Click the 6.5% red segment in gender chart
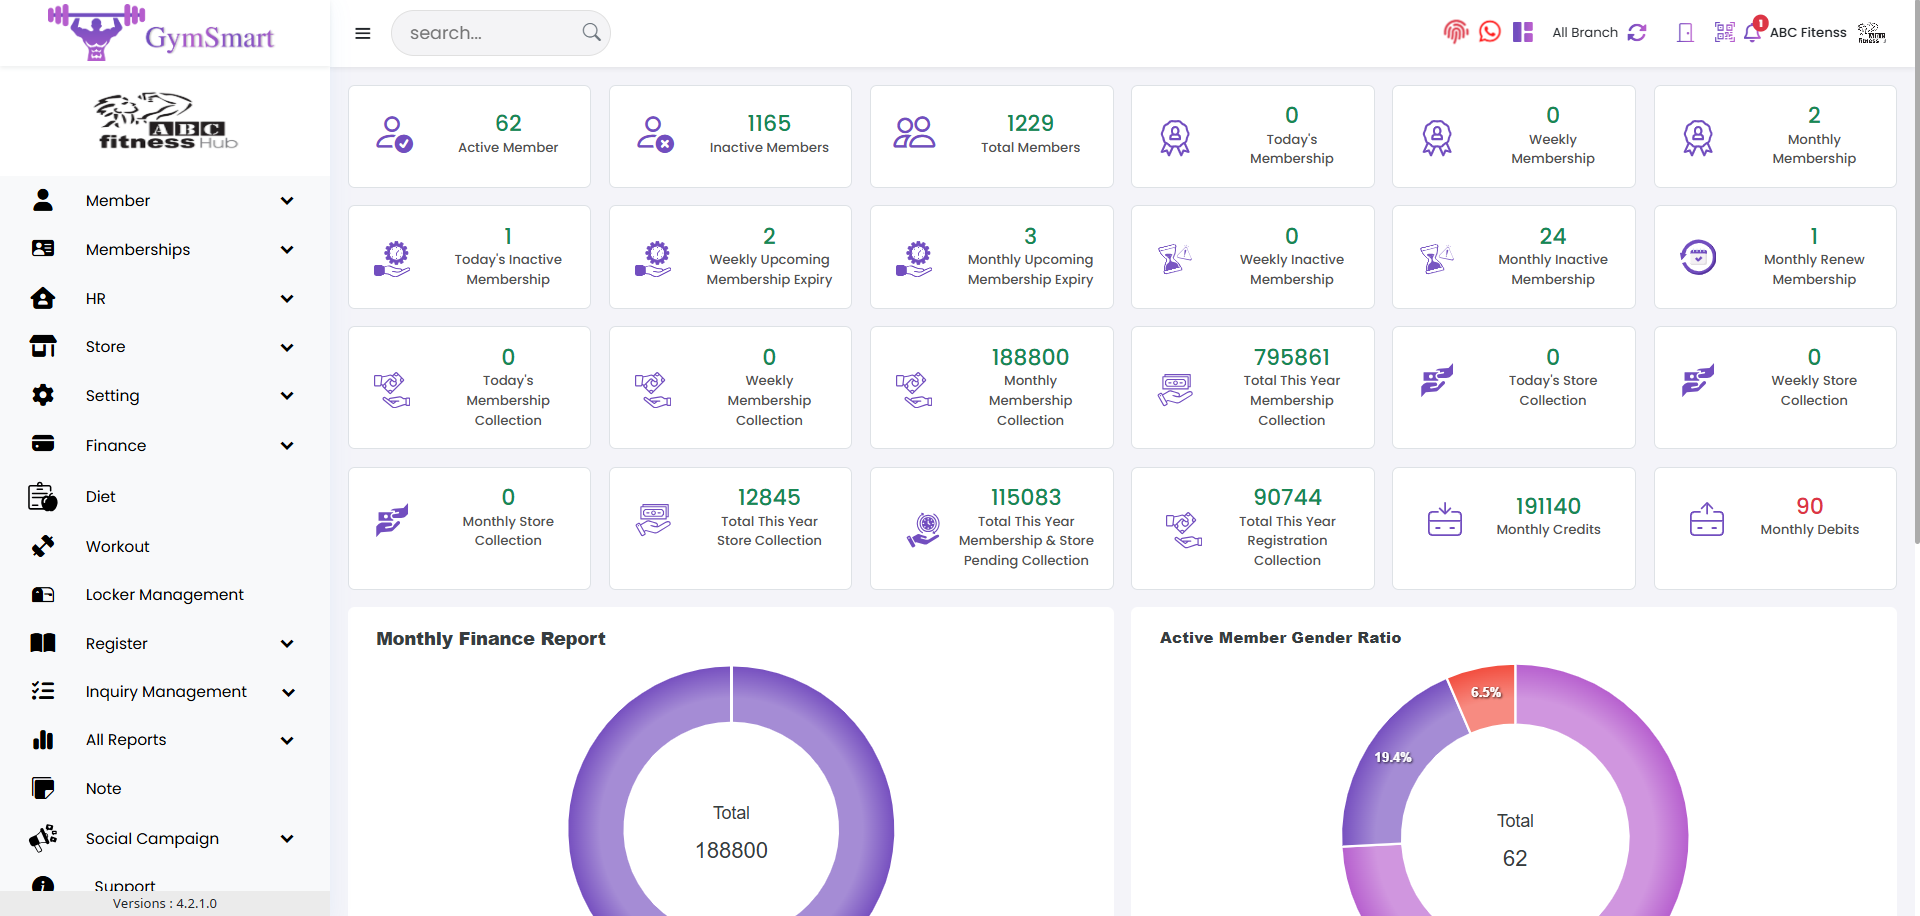This screenshot has height=916, width=1920. click(1486, 696)
